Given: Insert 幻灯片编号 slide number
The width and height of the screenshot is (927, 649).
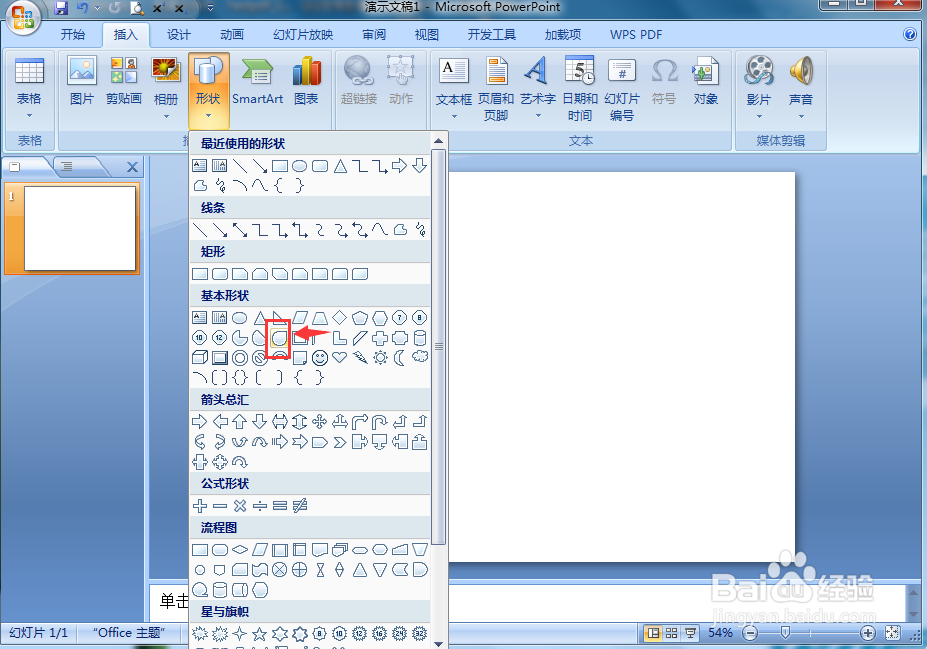Looking at the screenshot, I should pos(622,89).
